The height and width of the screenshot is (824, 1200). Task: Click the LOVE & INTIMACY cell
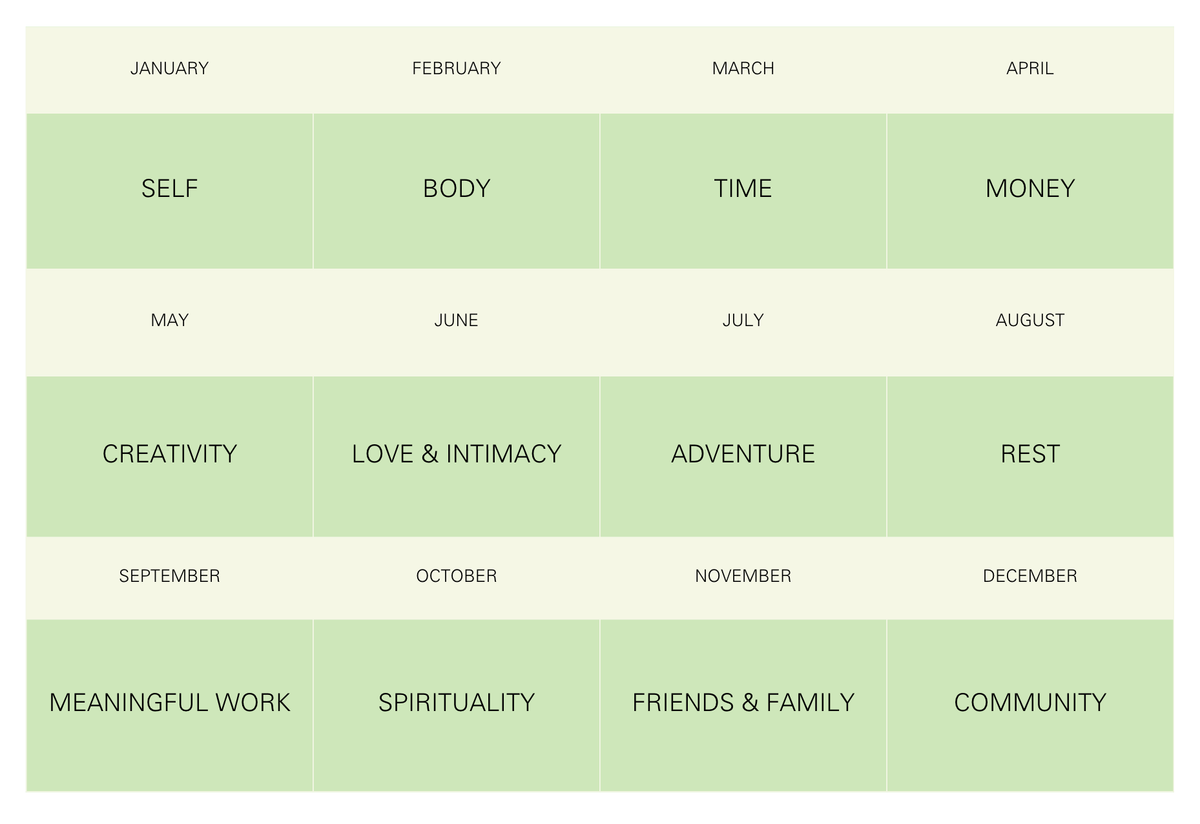[456, 454]
